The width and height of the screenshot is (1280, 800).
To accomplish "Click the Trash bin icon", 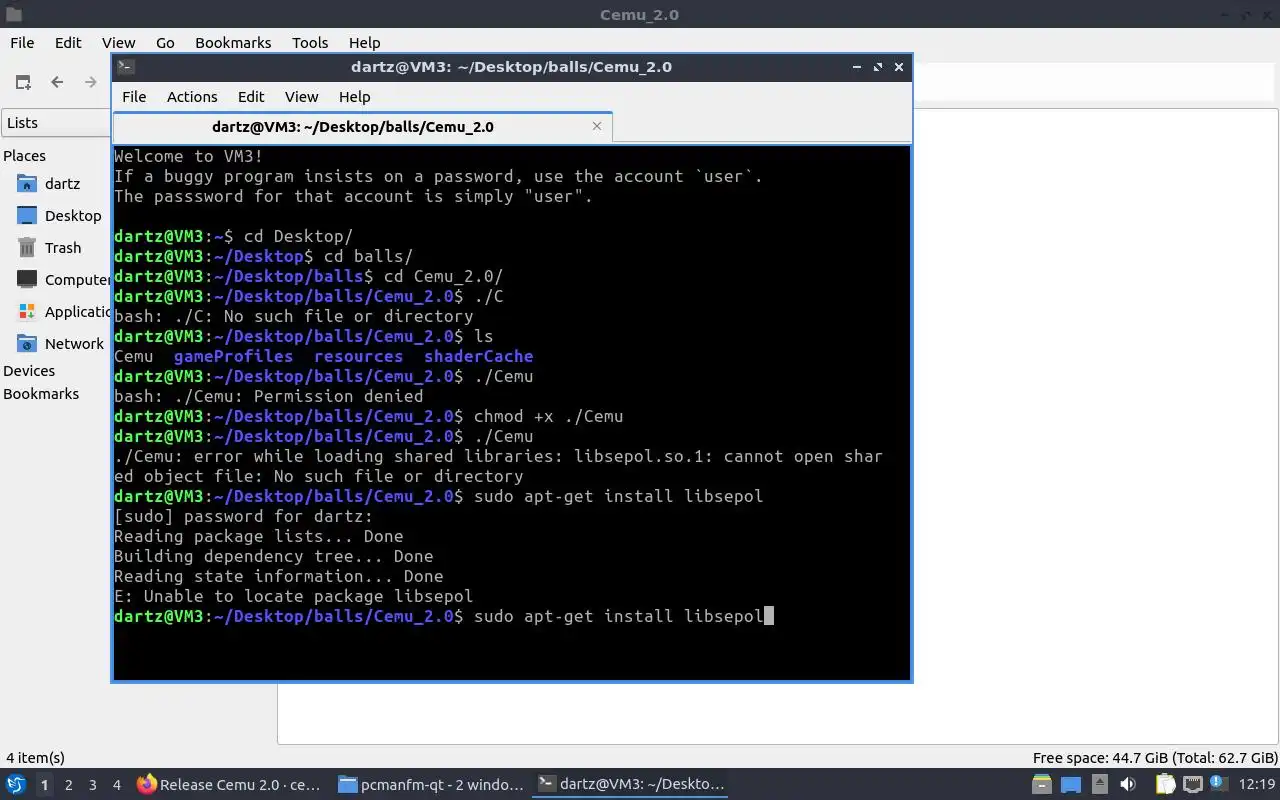I will pos(27,248).
